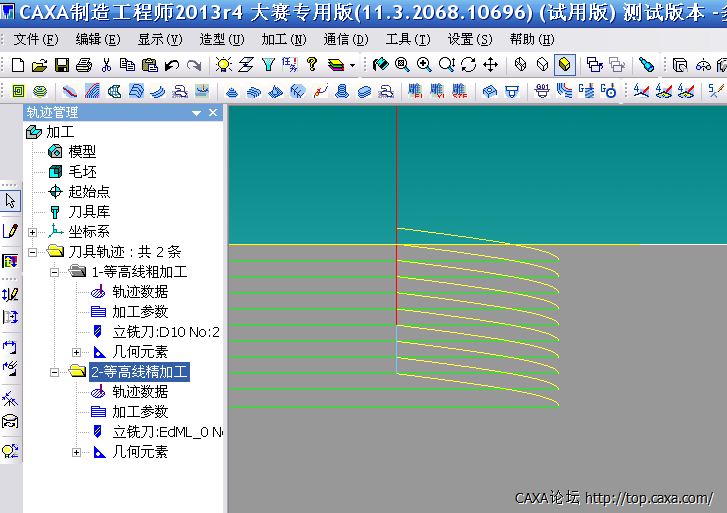Image resolution: width=727 pixels, height=513 pixels.
Task: Click the first 4-axis machining icon
Action: pyautogui.click(x=642, y=91)
